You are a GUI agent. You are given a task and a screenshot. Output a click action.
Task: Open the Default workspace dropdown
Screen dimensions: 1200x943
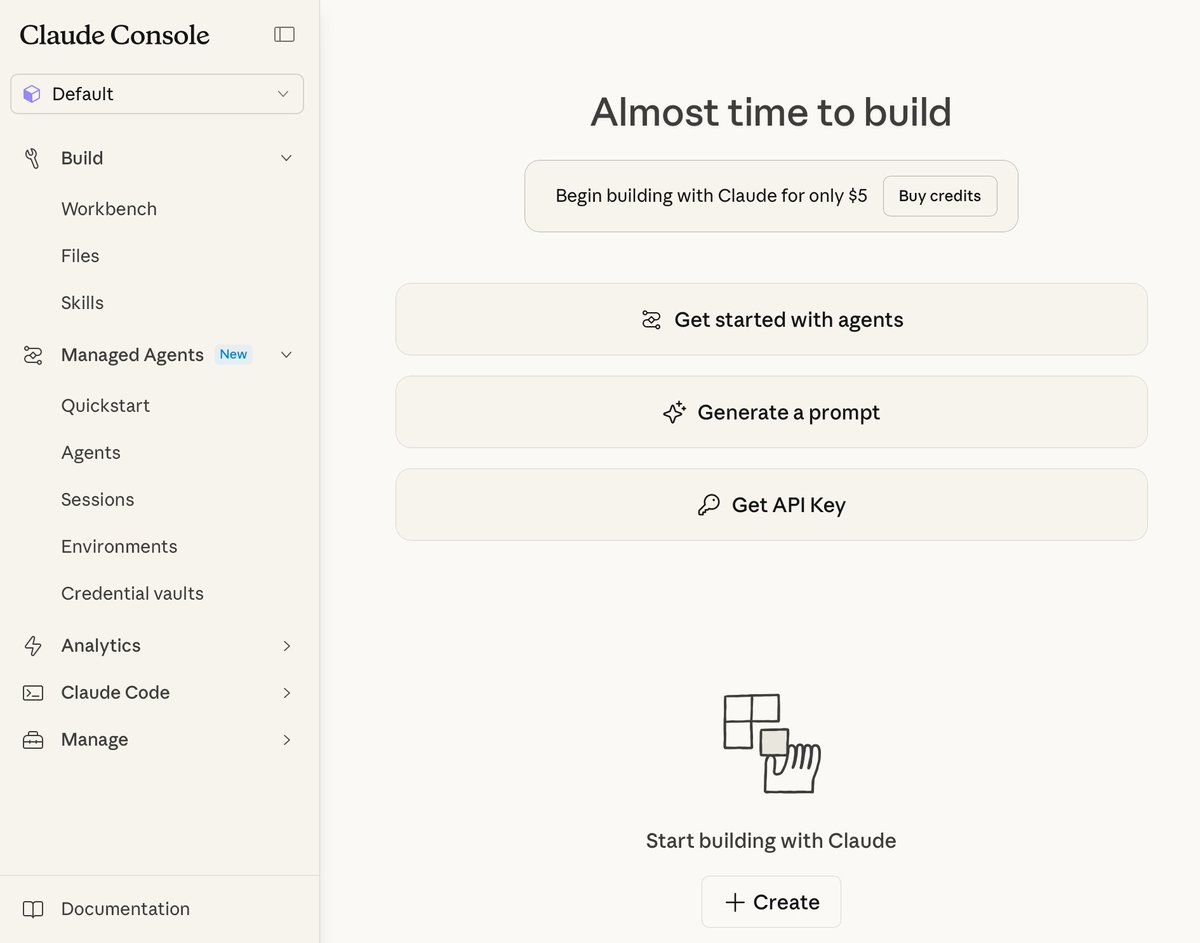tap(157, 94)
